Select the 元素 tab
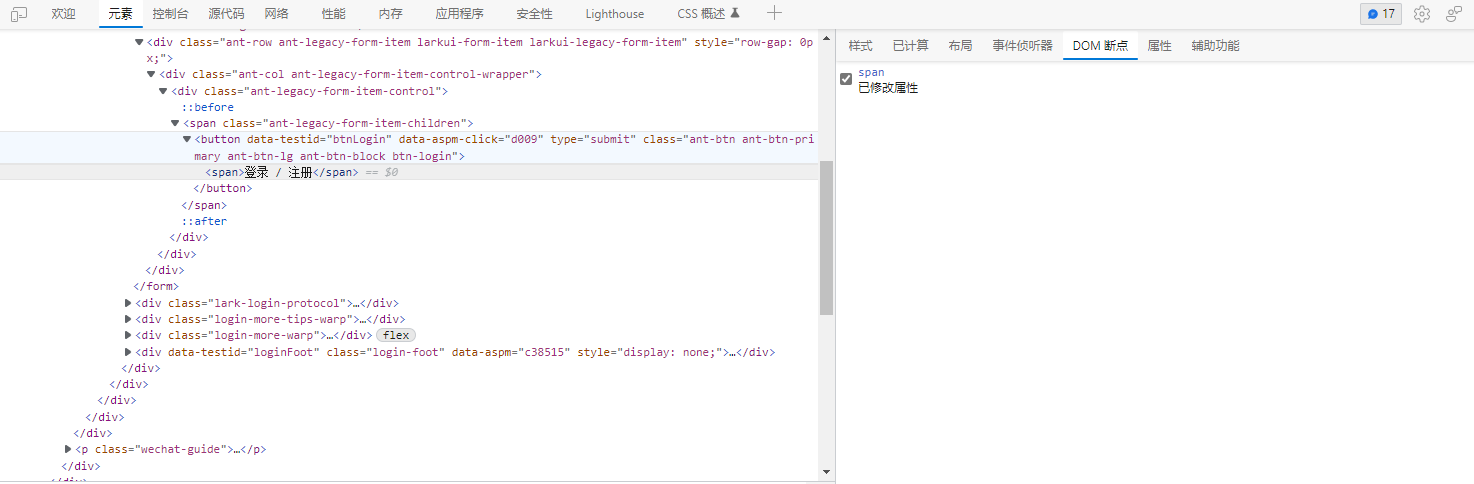Viewport: 1474px width, 484px height. click(120, 14)
